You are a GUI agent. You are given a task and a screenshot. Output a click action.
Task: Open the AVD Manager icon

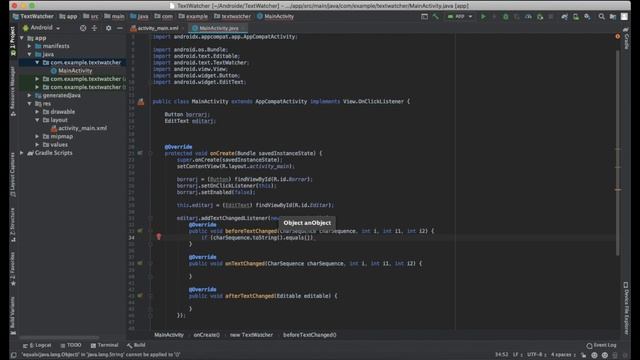(x=576, y=17)
